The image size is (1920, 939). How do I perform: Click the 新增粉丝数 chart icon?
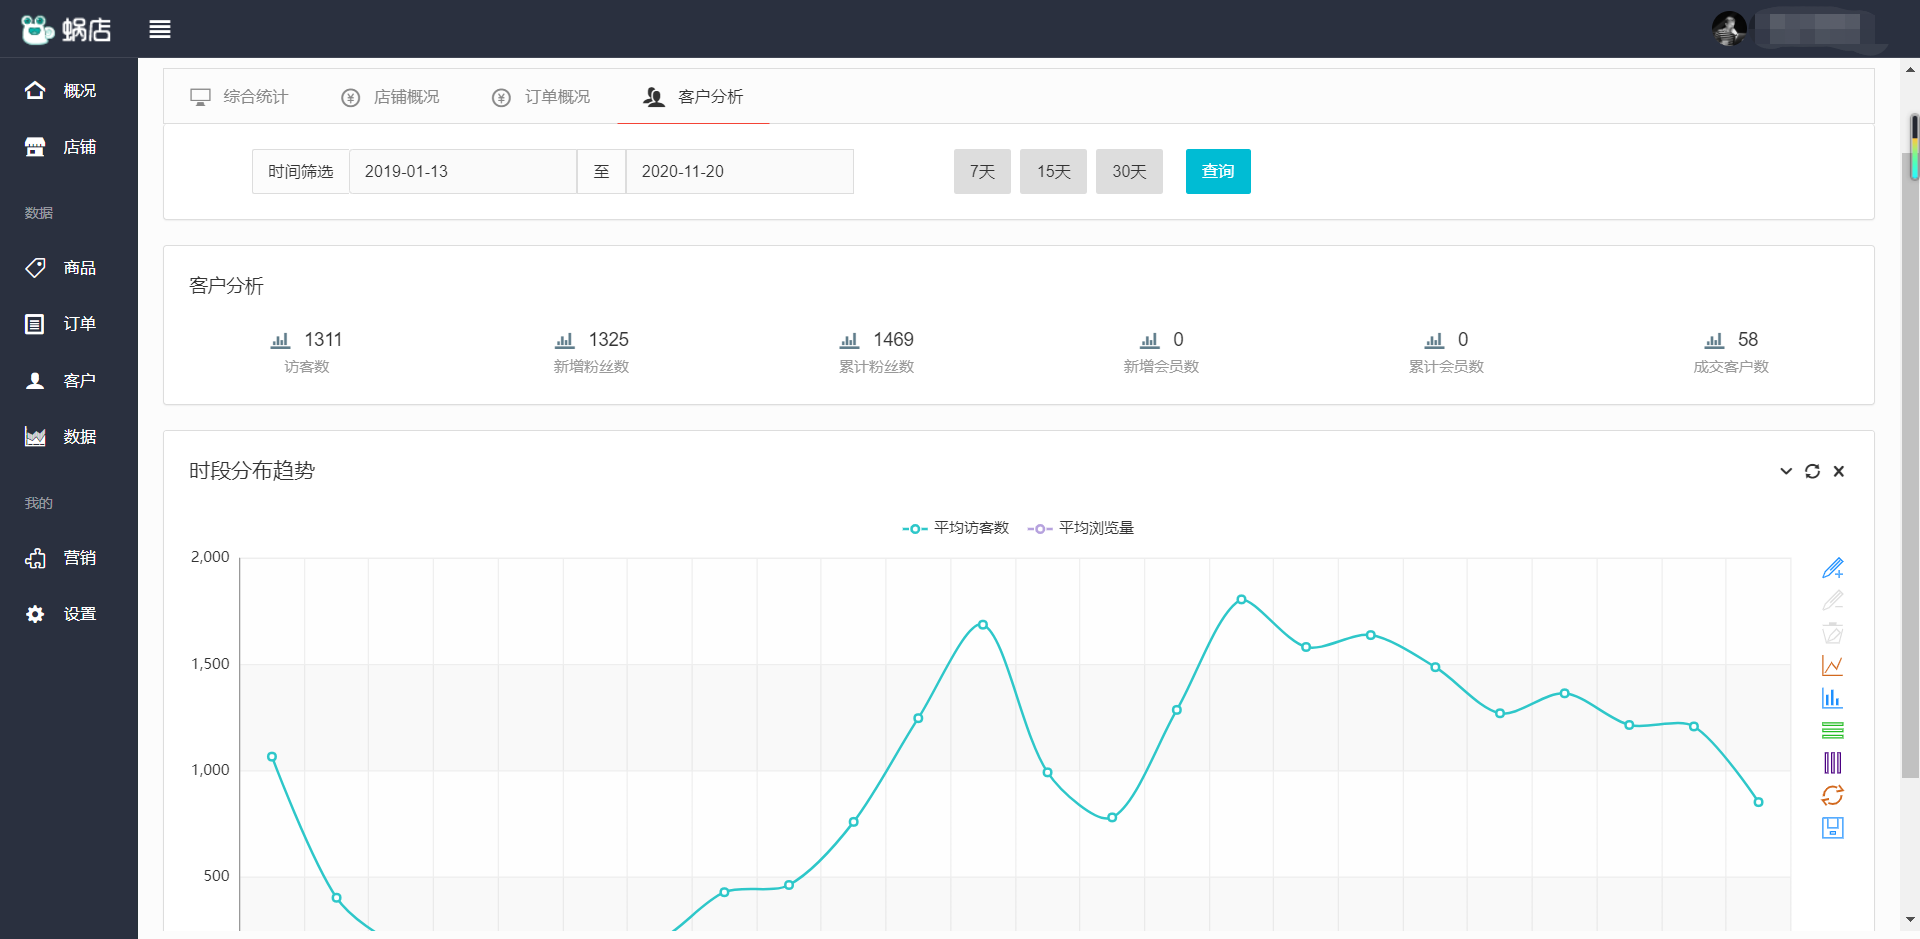point(565,341)
